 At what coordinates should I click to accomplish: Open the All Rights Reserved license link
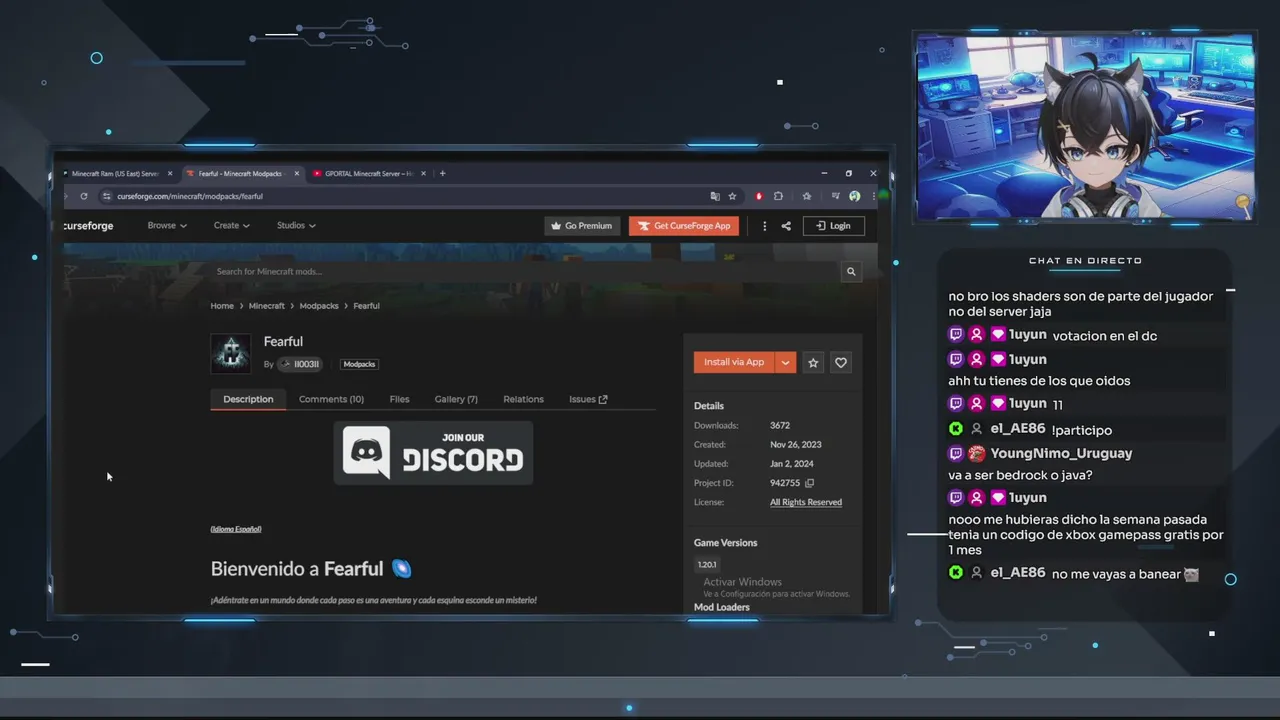click(806, 502)
